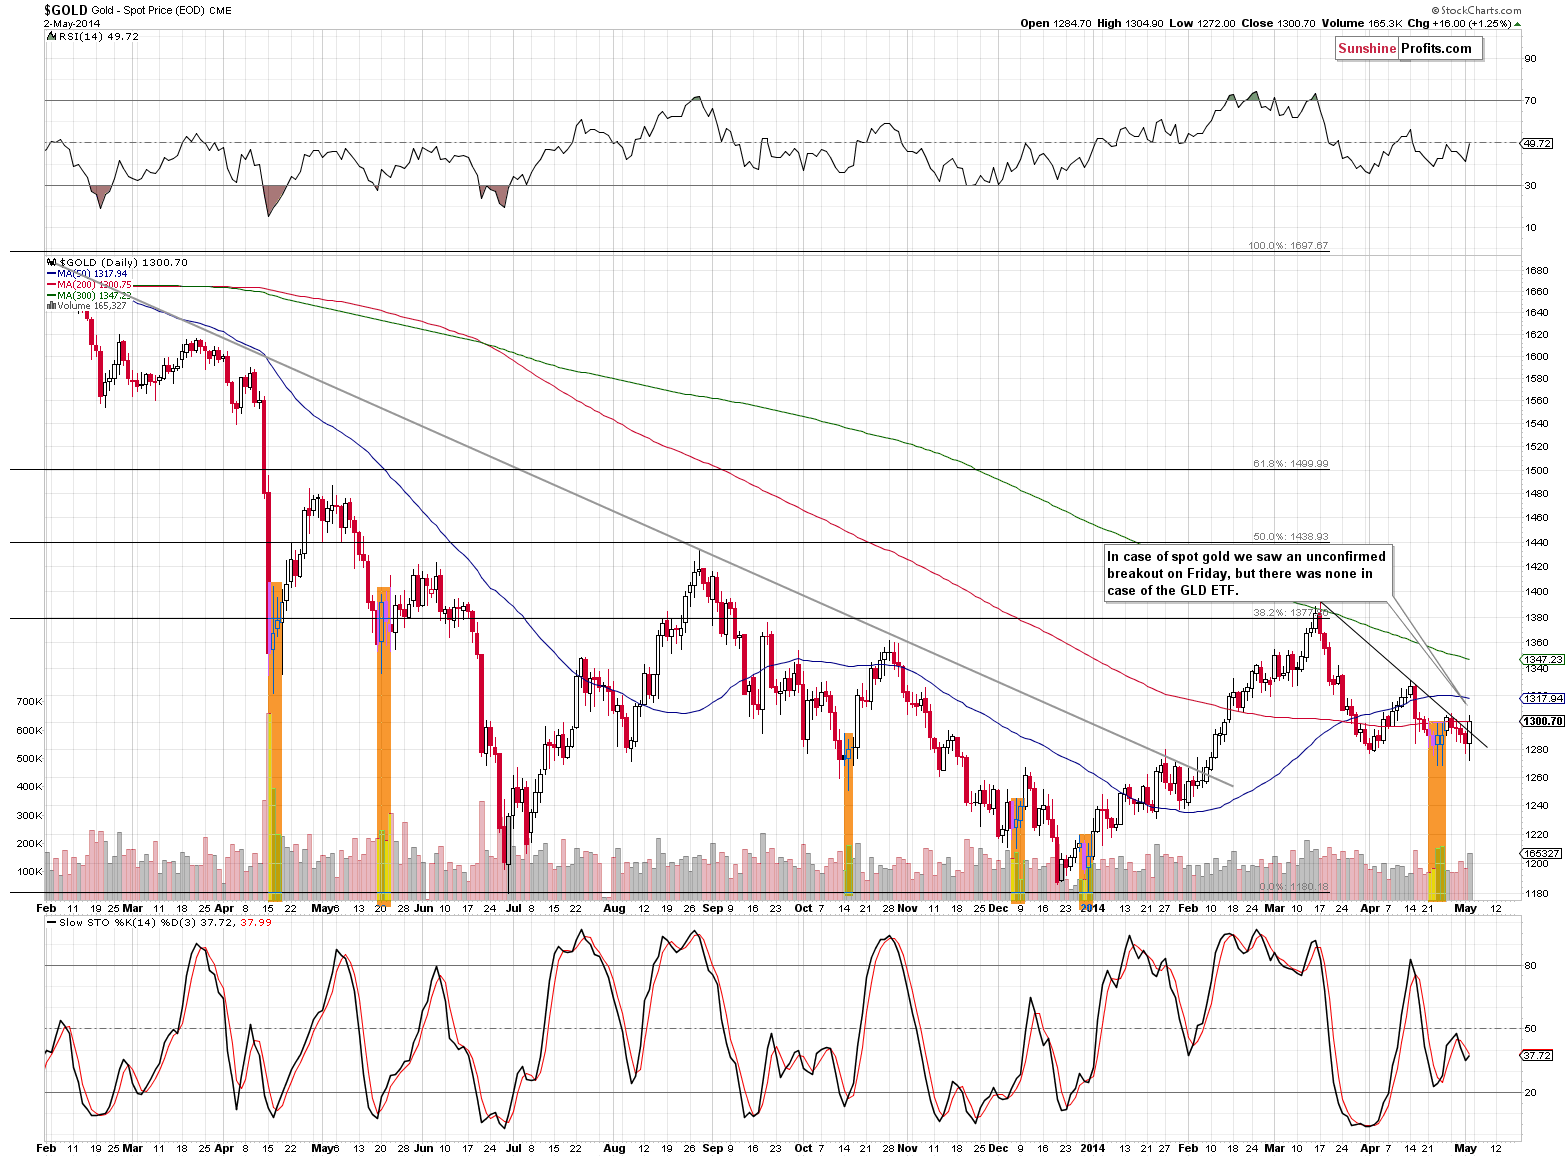
Task: Click the 'Gold - Spot Price (EOD)' description
Action: 148,10
